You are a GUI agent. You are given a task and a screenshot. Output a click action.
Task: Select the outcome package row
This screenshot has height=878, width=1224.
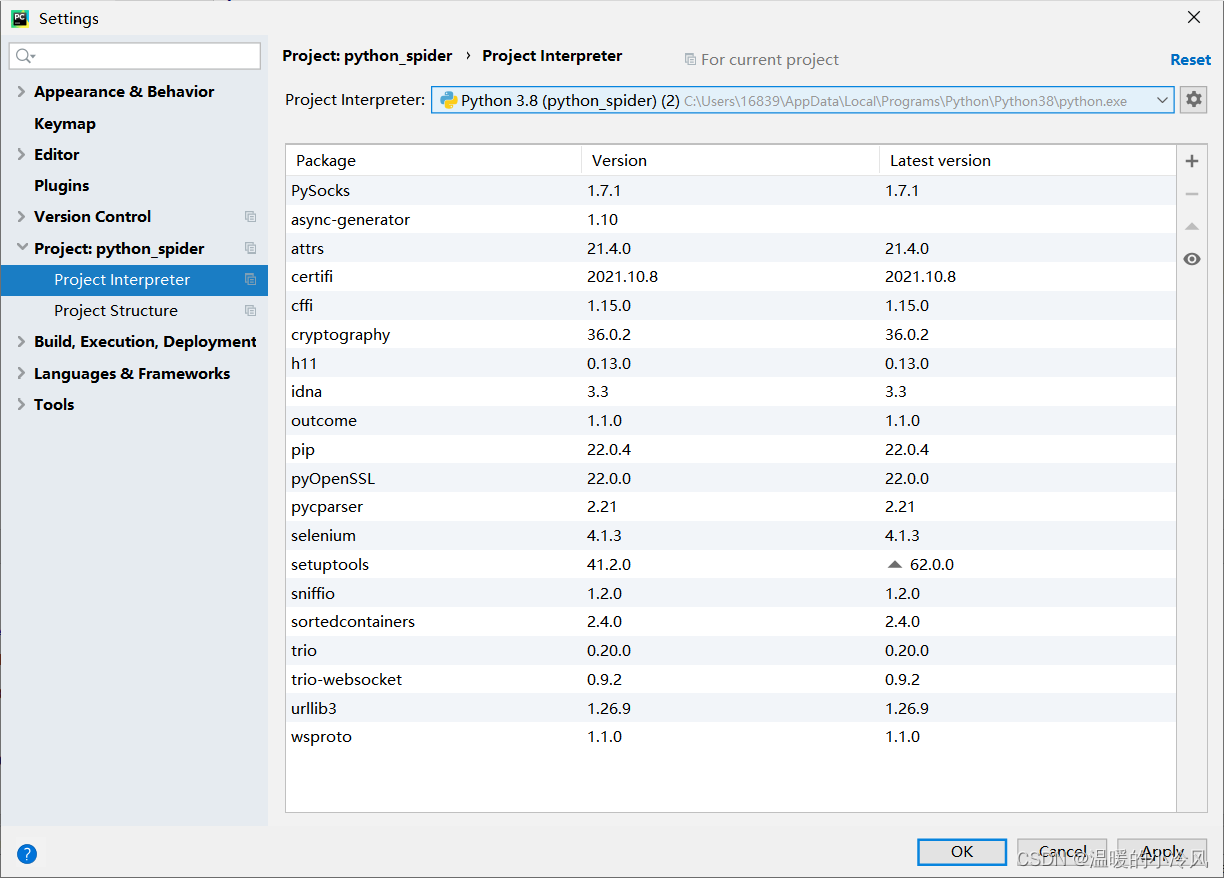tap(731, 421)
